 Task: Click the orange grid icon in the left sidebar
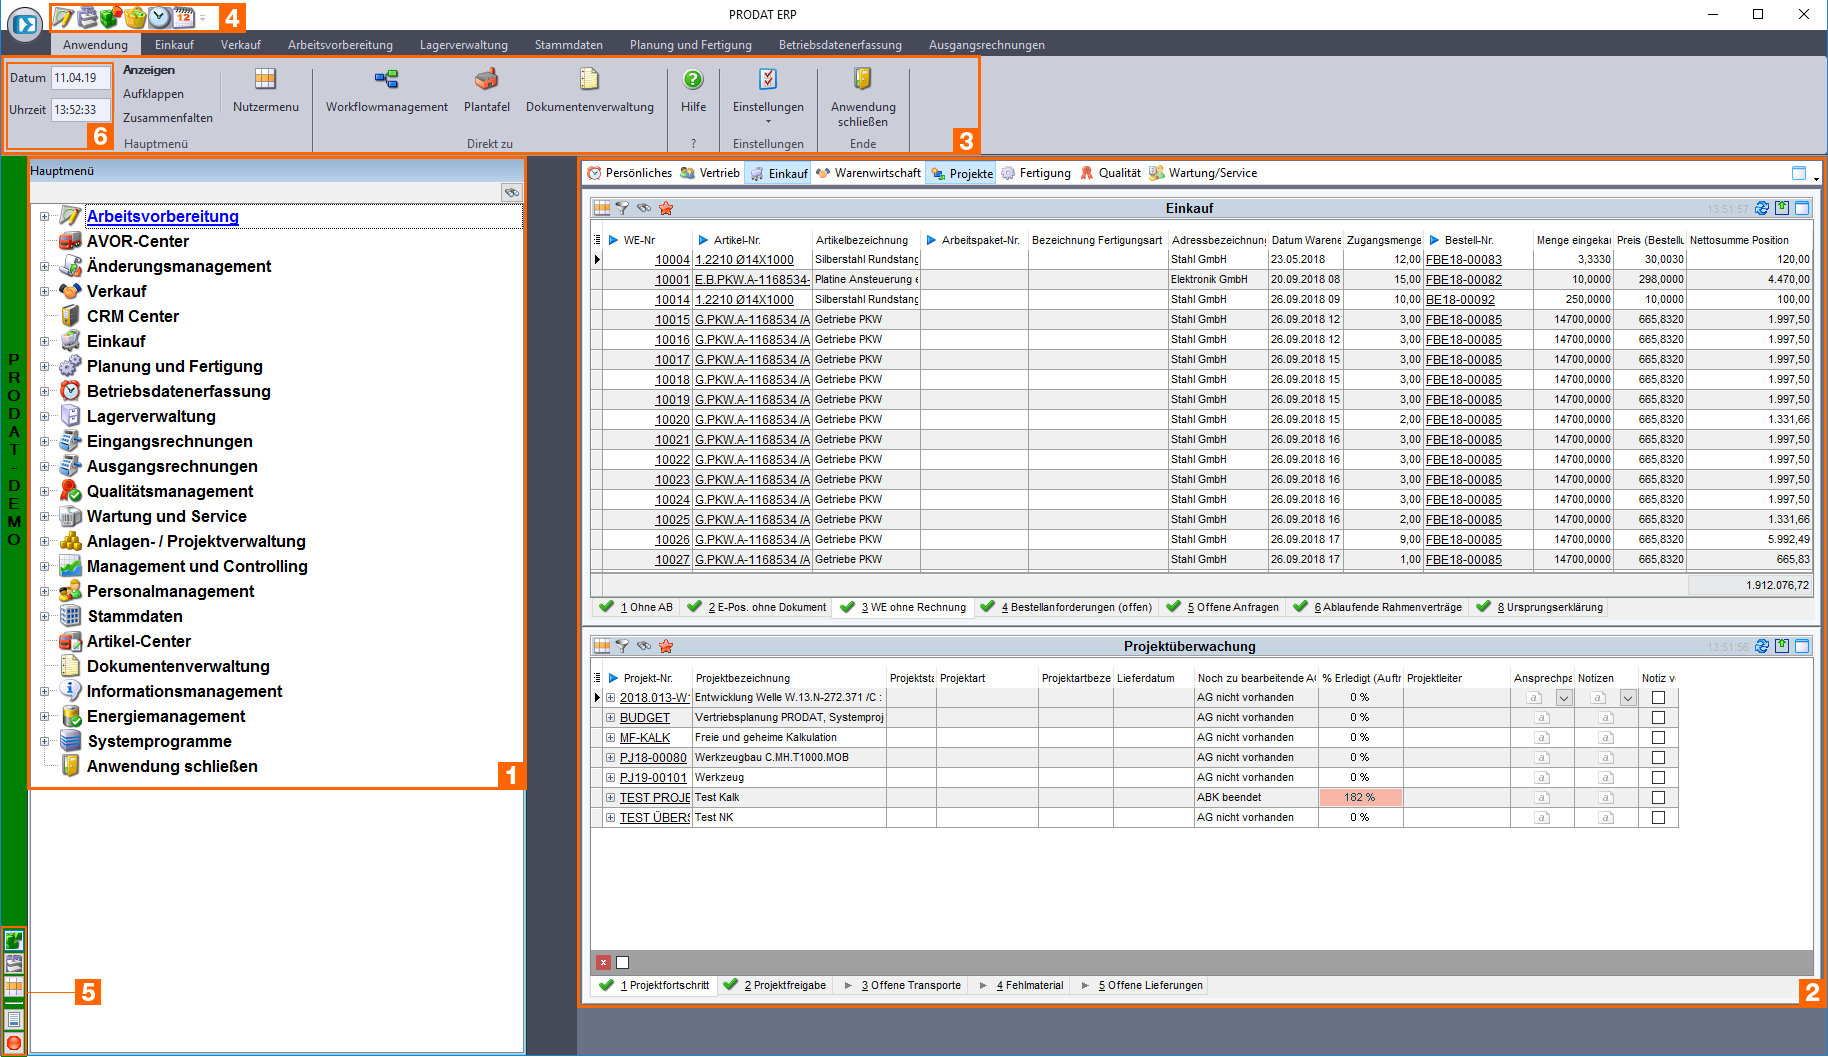[x=14, y=986]
